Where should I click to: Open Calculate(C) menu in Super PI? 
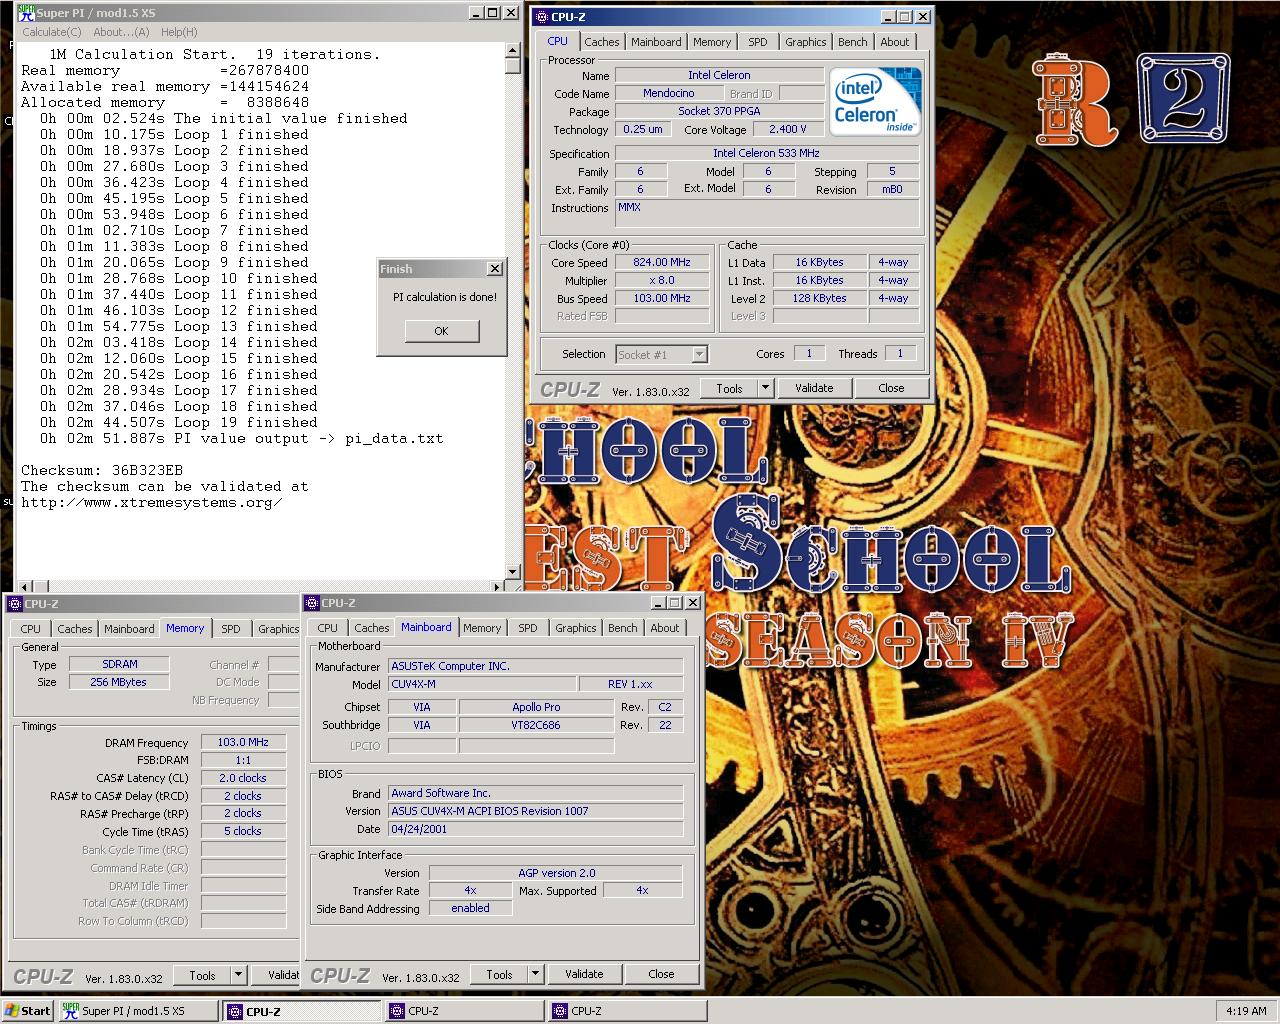click(52, 32)
